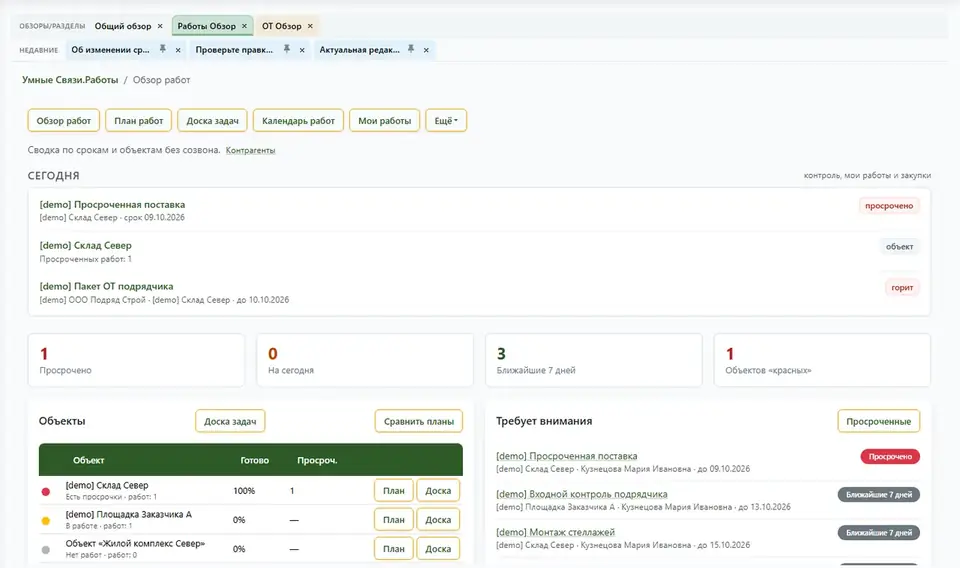The width and height of the screenshot is (960, 568).
Task: Click the горит badge
Action: 902,287
